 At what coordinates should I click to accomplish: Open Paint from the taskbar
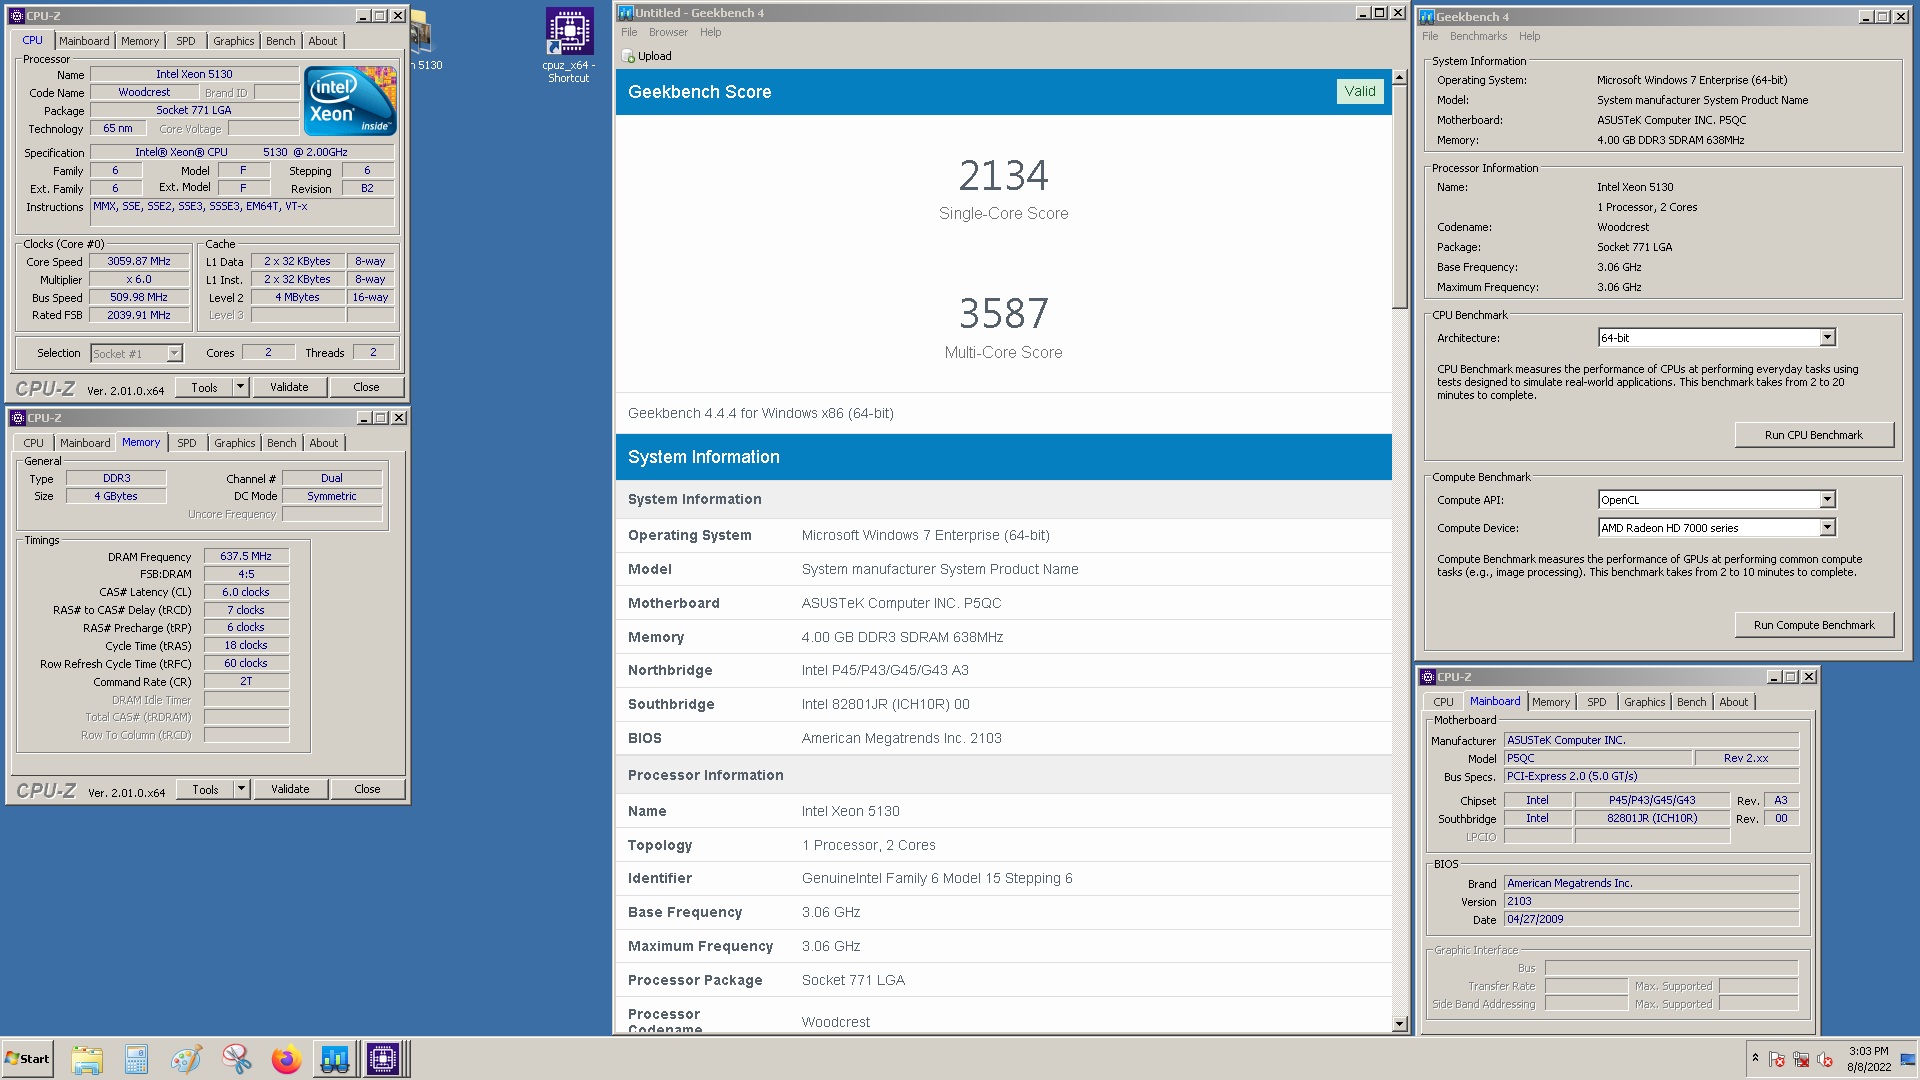(186, 1059)
